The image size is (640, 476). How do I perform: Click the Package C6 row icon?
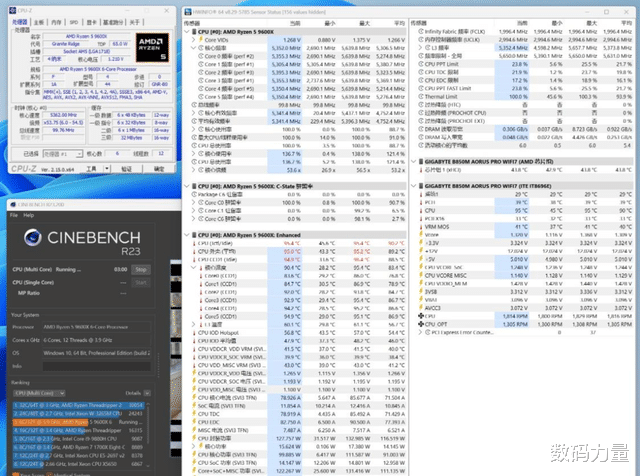click(194, 194)
